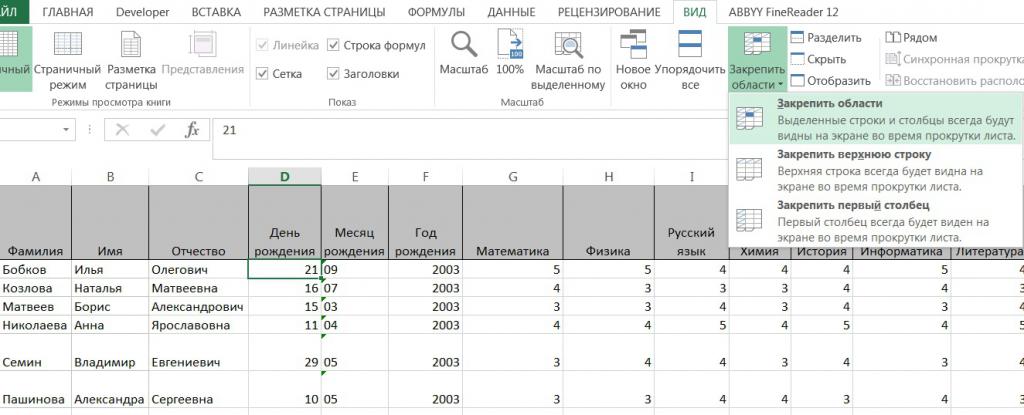Screen dimensions: 1024x415
Task: Click Масштаб по выделенному
Action: click(568, 60)
